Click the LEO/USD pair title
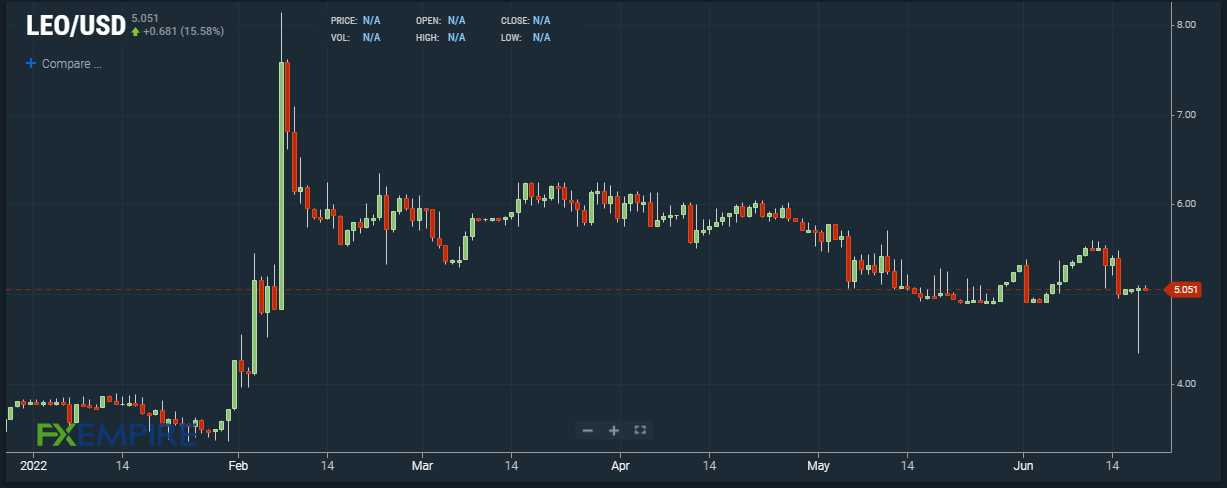 coord(75,27)
